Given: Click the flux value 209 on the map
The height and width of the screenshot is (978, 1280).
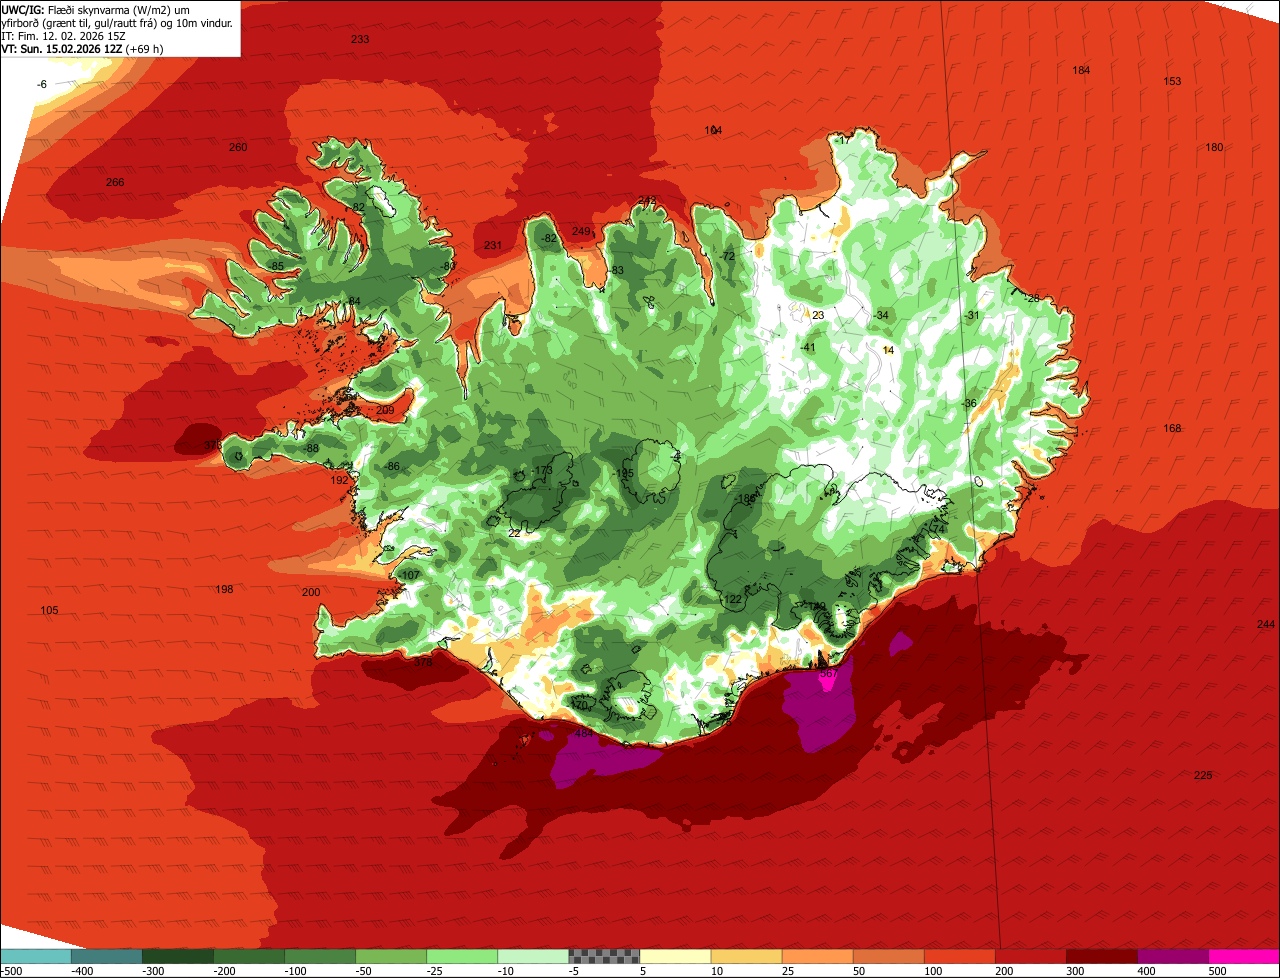Looking at the screenshot, I should [x=385, y=410].
